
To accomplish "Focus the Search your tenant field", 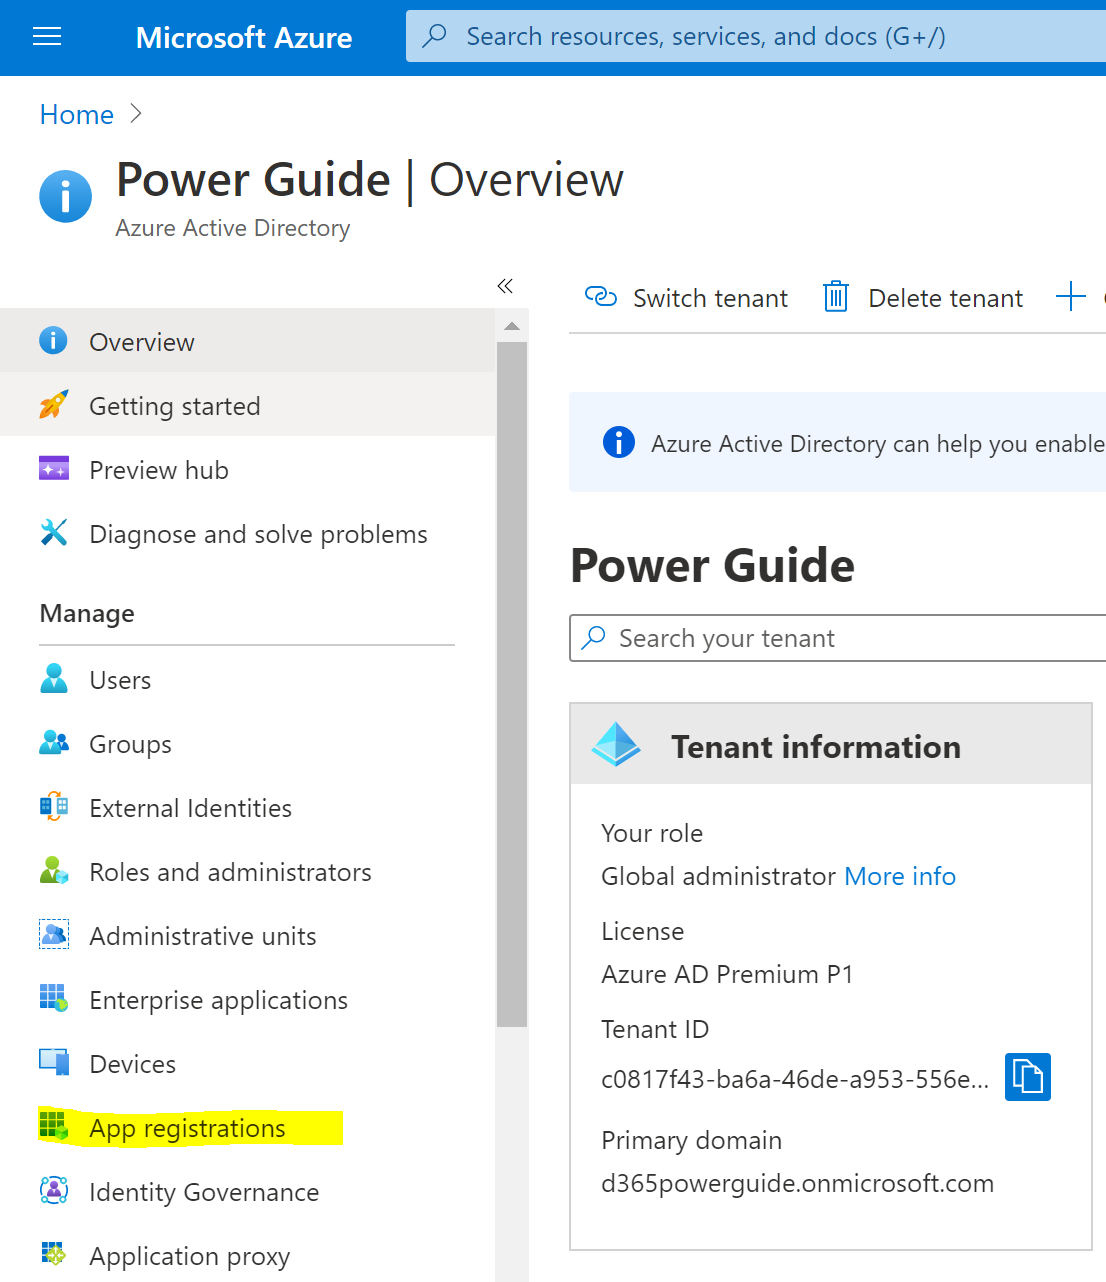I will click(838, 638).
